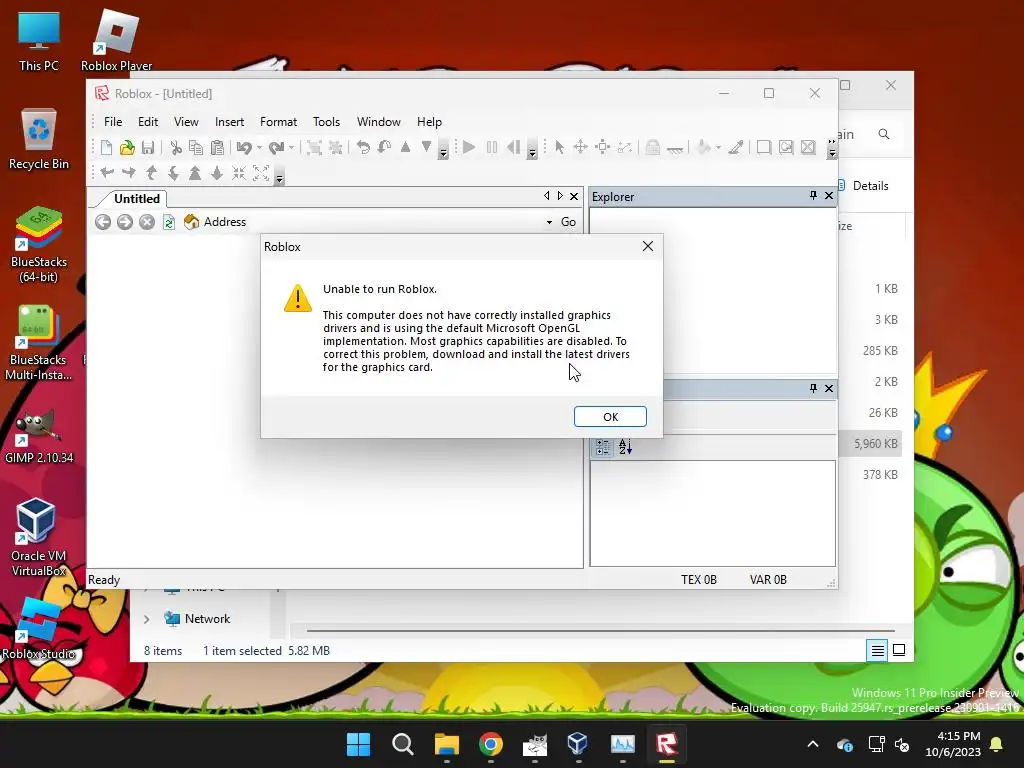Click OK in the Roblox error dialog
The height and width of the screenshot is (768, 1024).
(610, 417)
